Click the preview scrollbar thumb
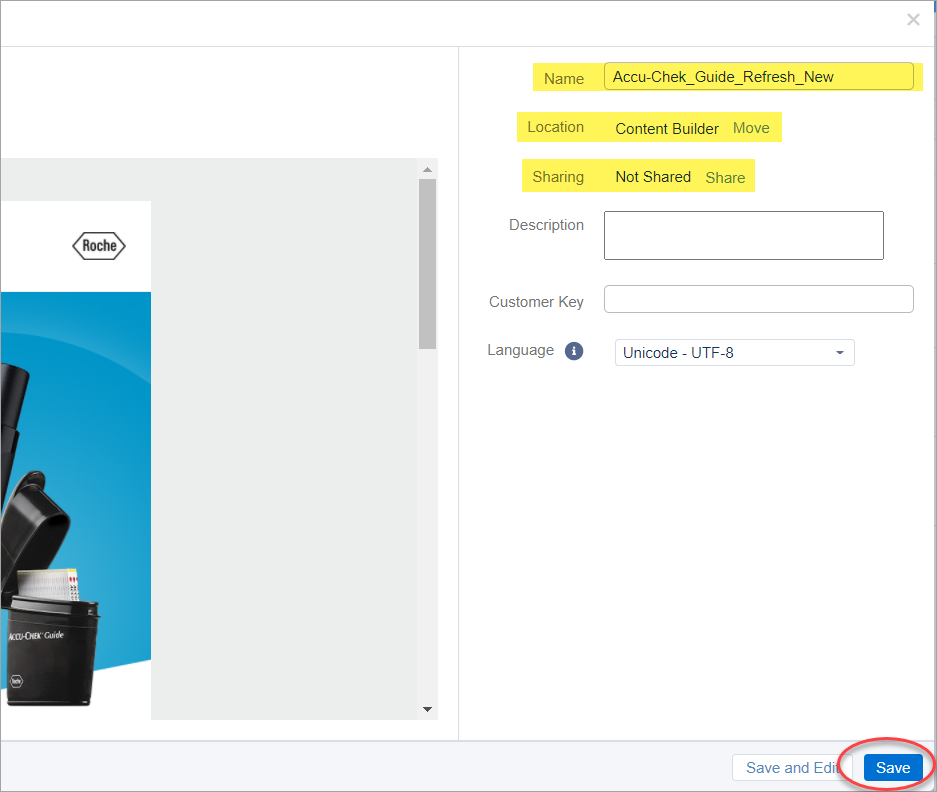 427,264
